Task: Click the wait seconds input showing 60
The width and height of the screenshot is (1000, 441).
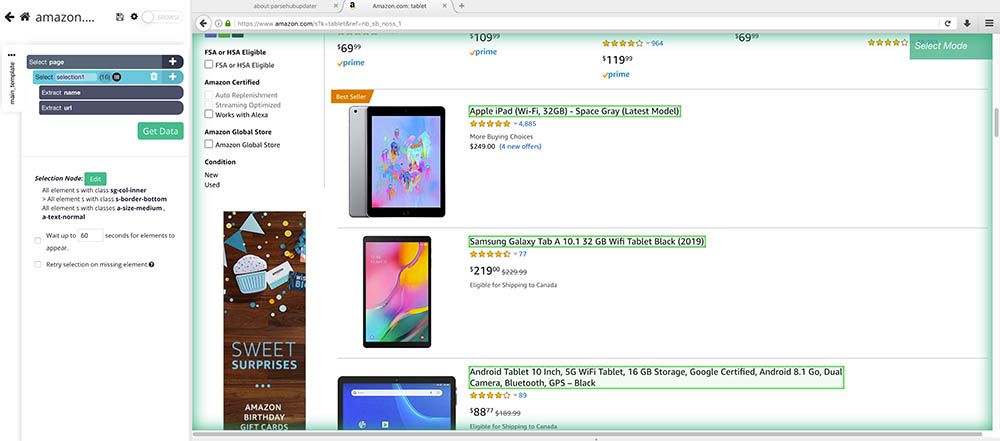Action: click(90, 235)
